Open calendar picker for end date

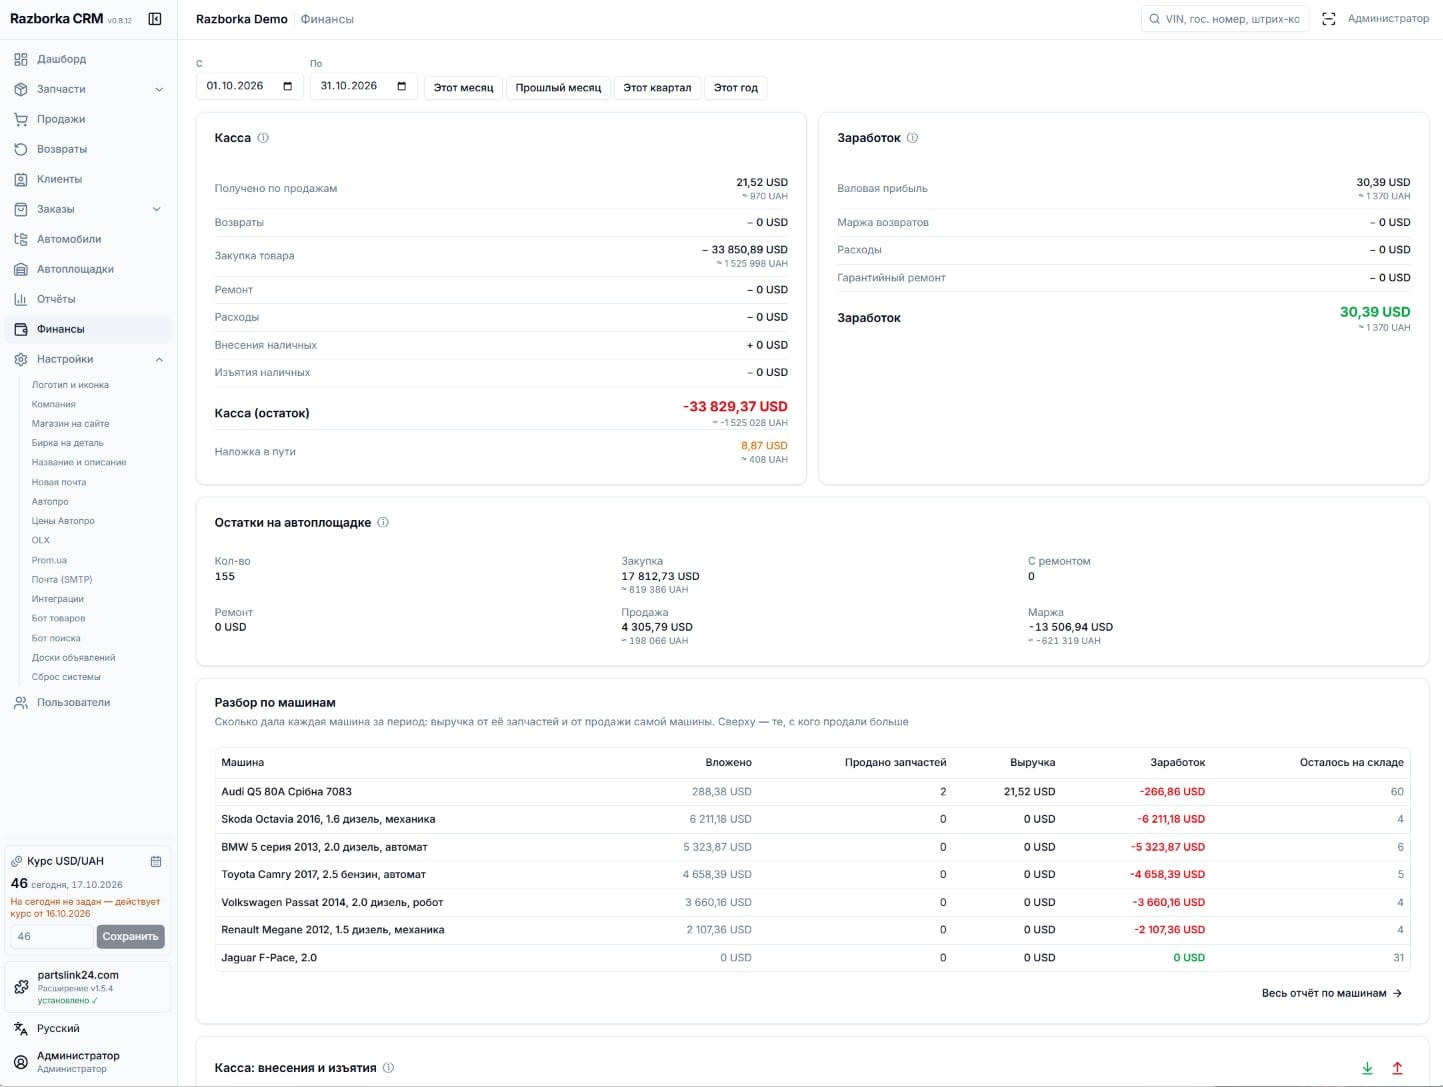point(401,86)
